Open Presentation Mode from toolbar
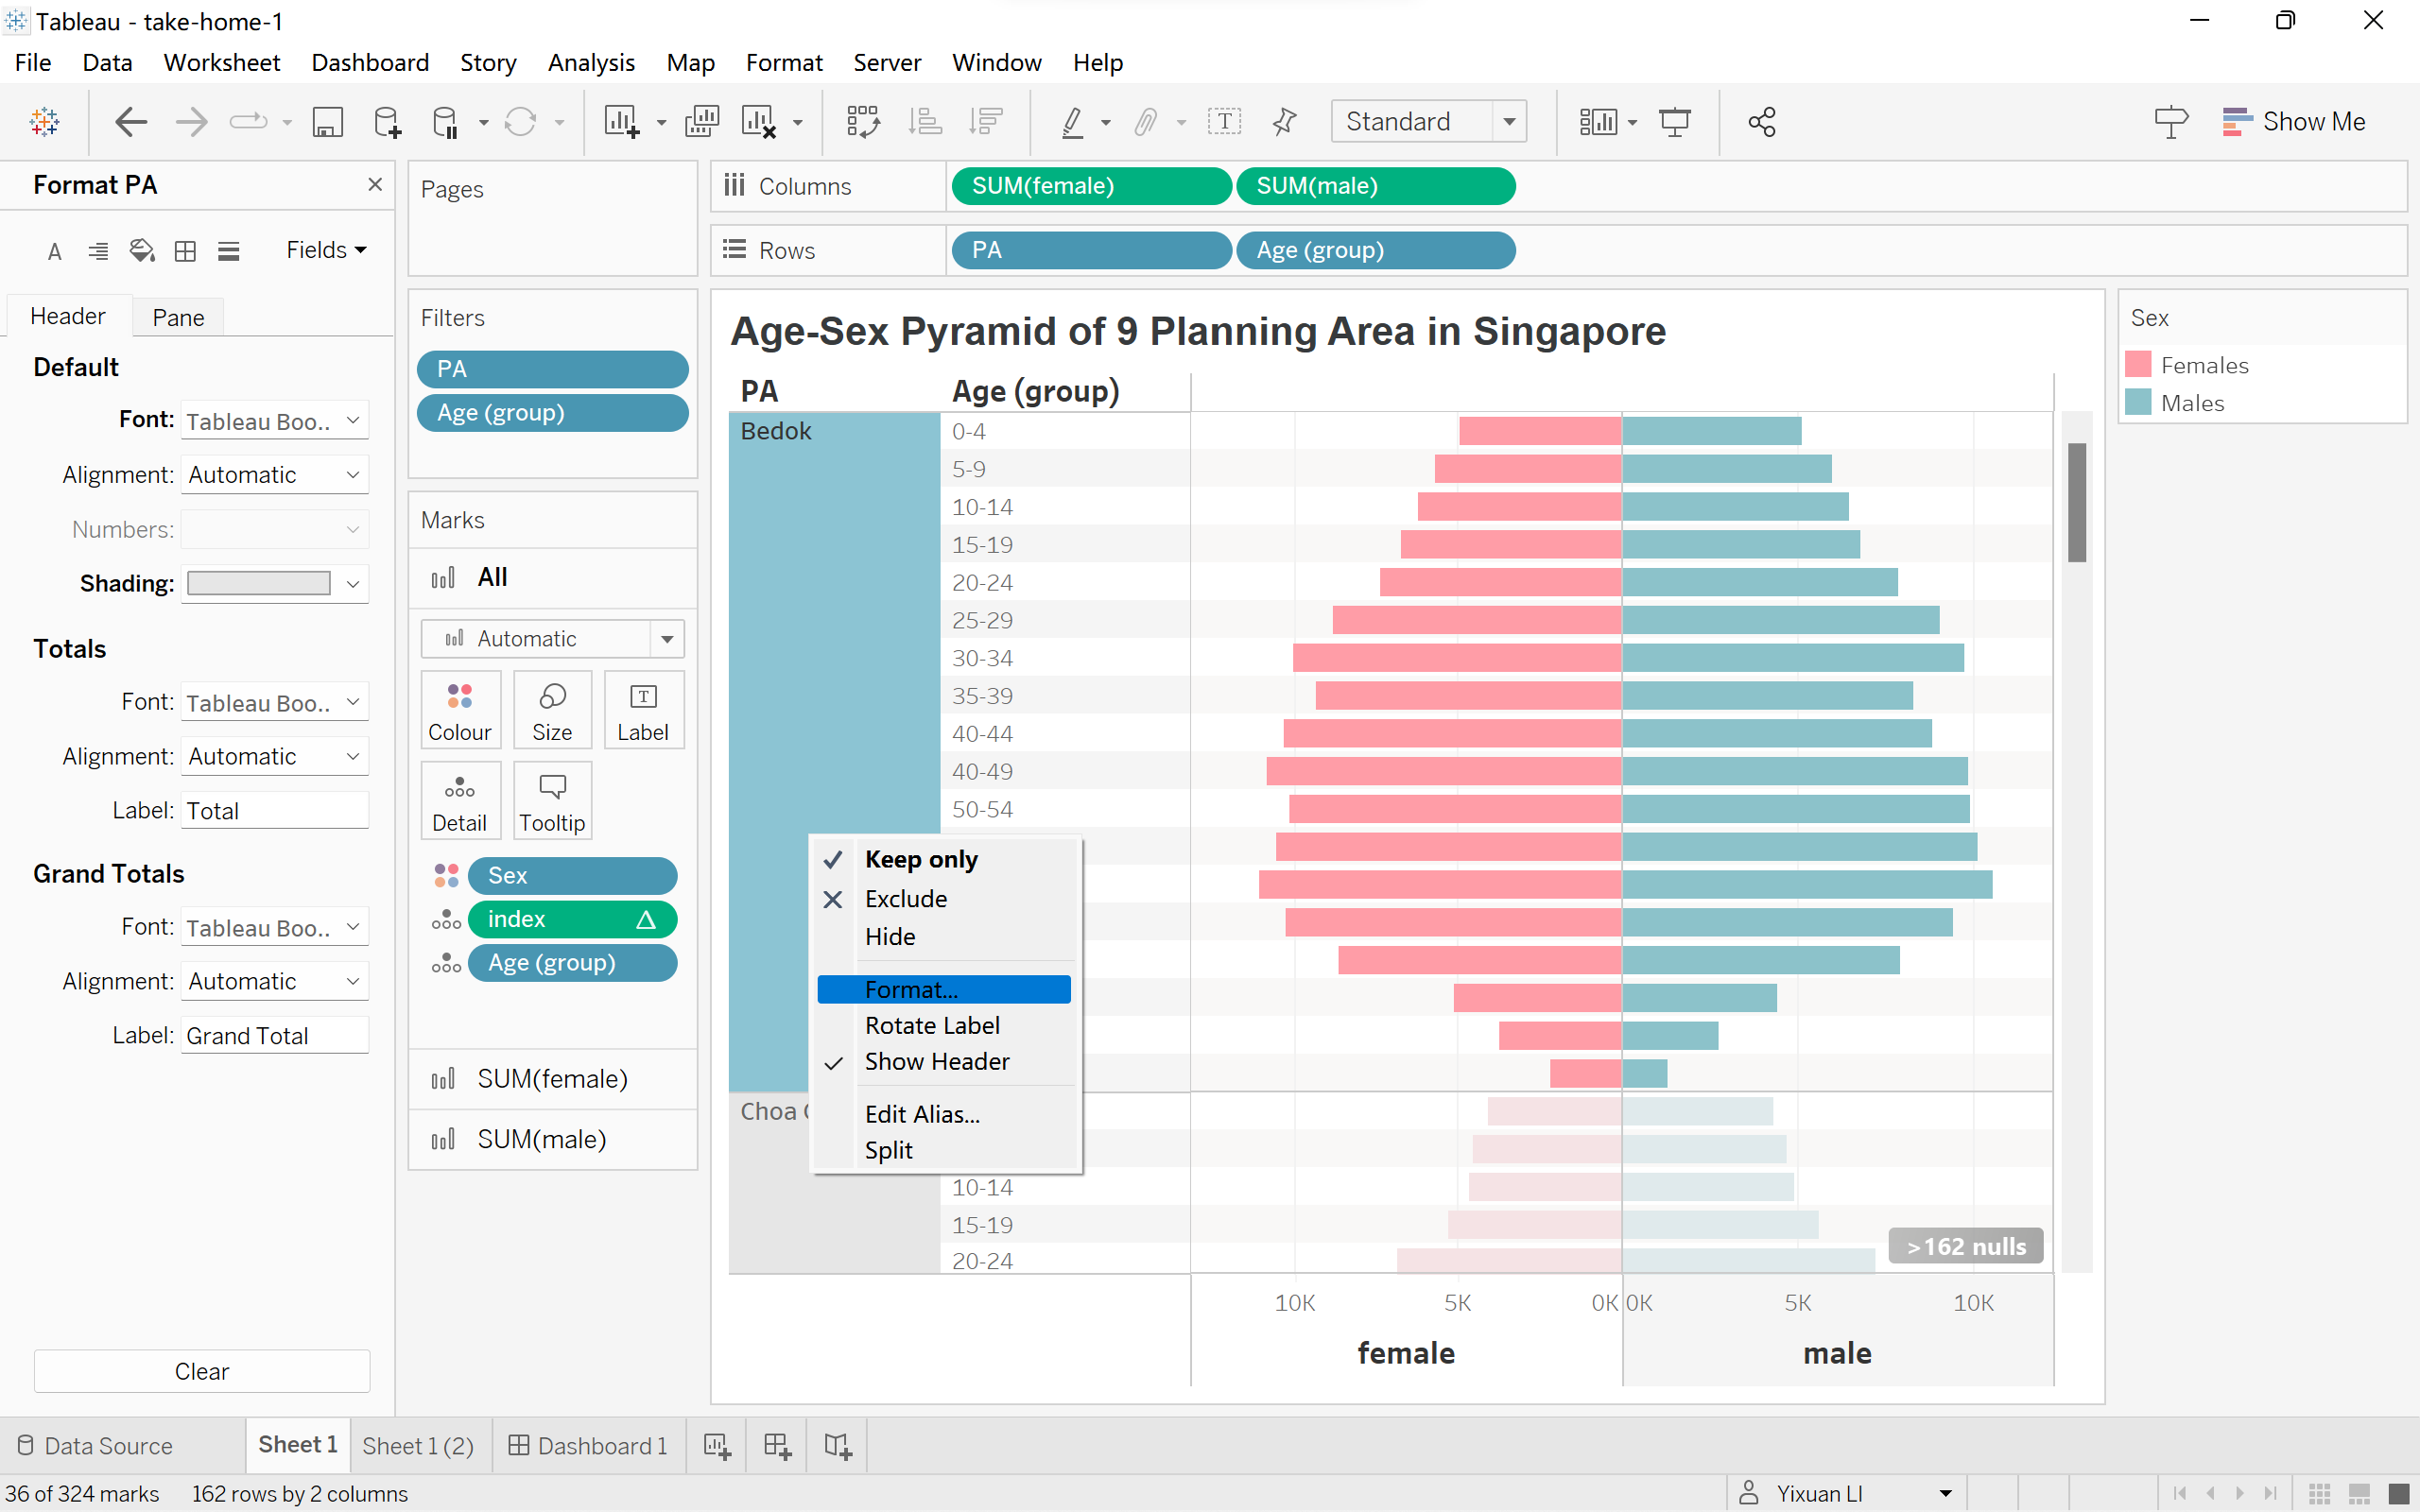 (1674, 122)
